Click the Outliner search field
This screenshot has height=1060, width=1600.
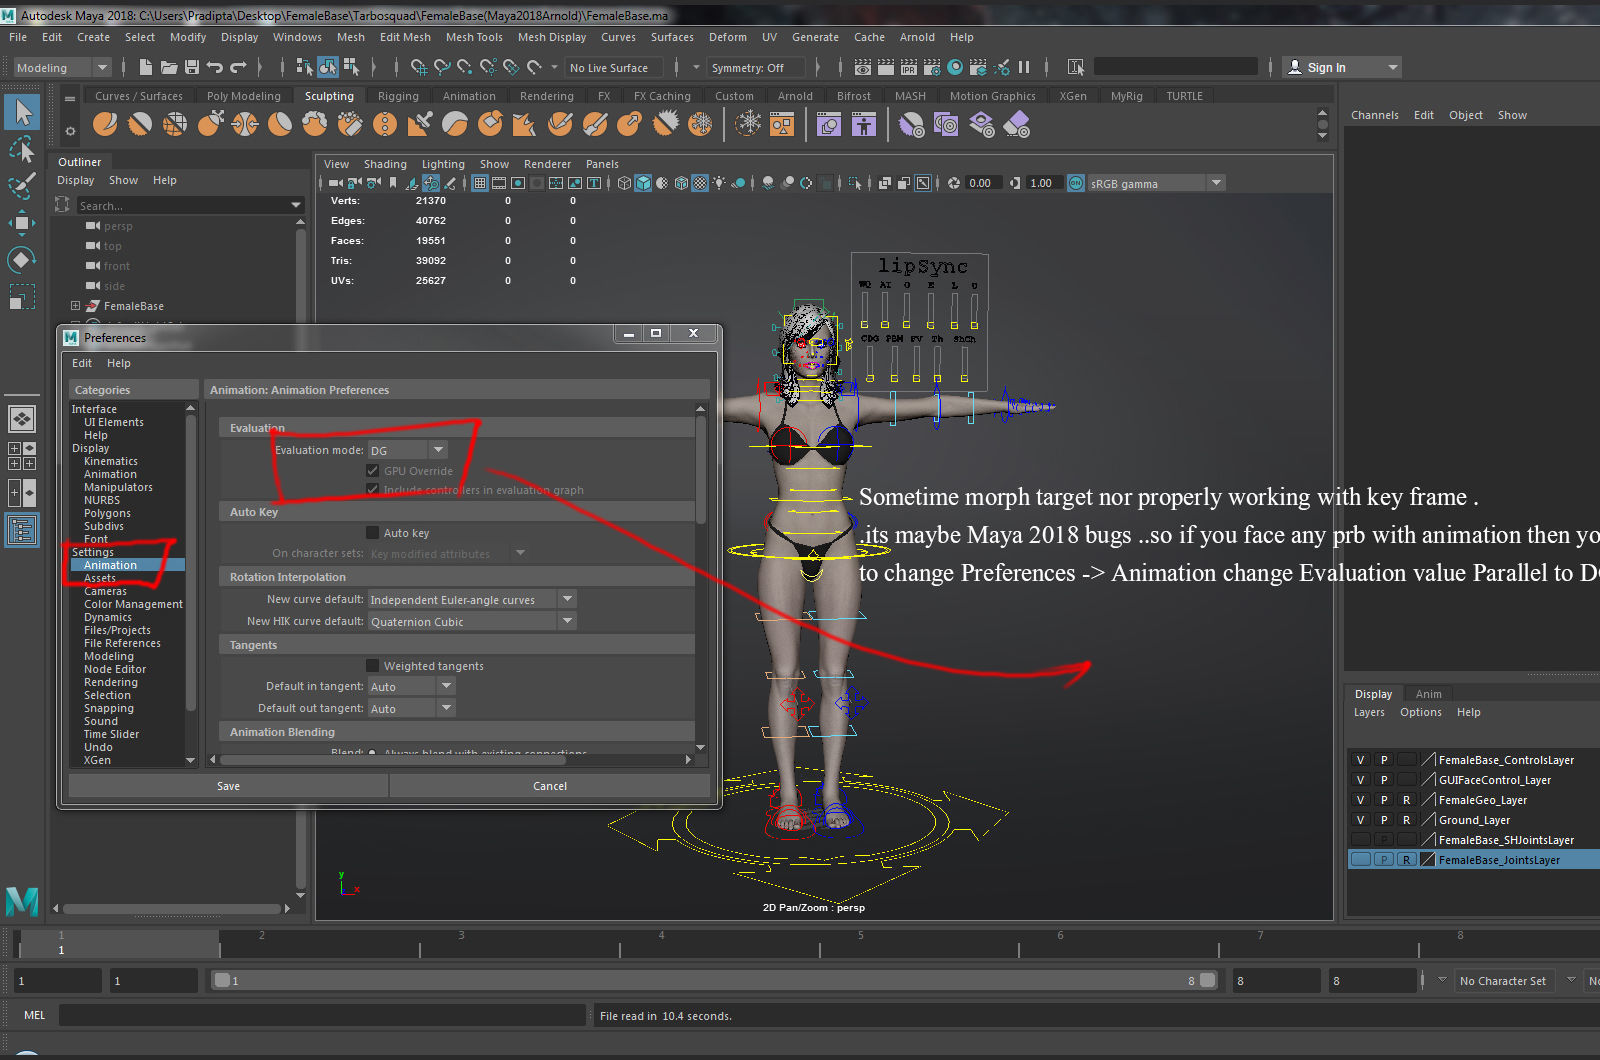[x=189, y=205]
